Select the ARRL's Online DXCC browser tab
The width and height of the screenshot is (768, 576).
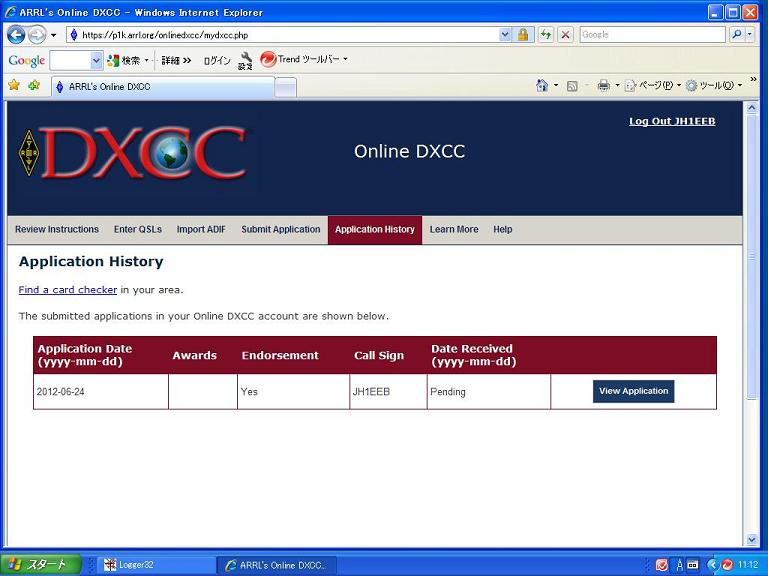coord(163,87)
